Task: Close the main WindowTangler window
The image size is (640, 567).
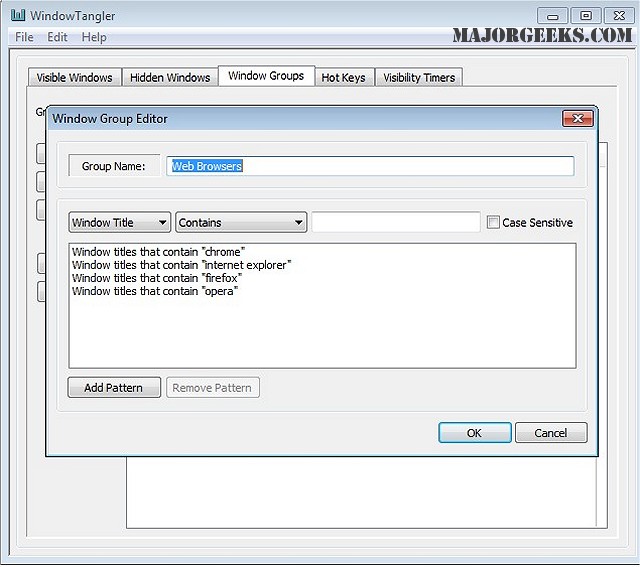Action: (x=619, y=16)
